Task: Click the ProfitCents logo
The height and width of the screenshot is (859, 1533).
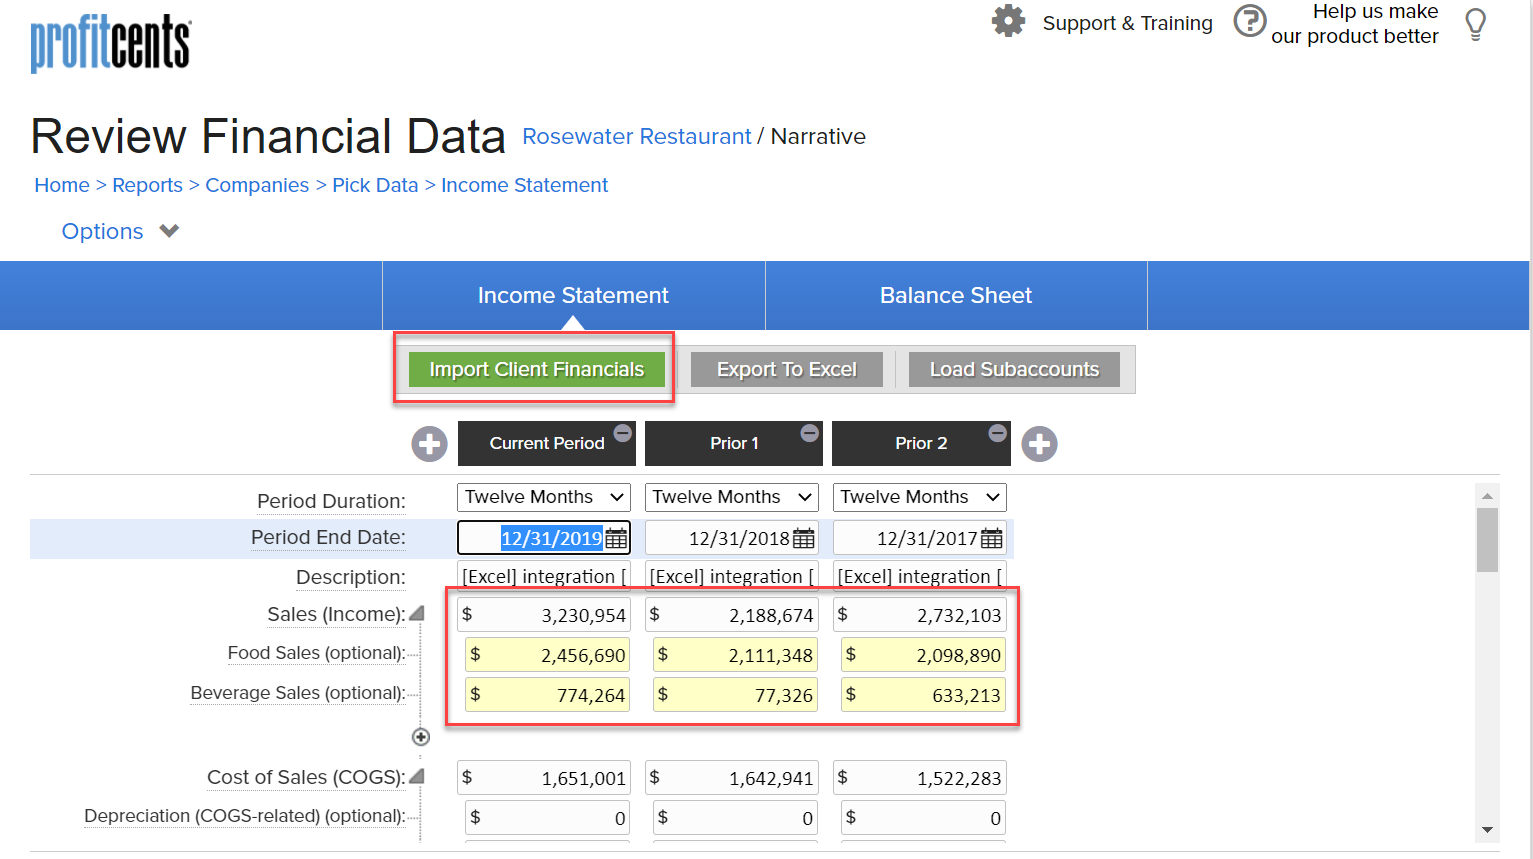Action: [110, 43]
